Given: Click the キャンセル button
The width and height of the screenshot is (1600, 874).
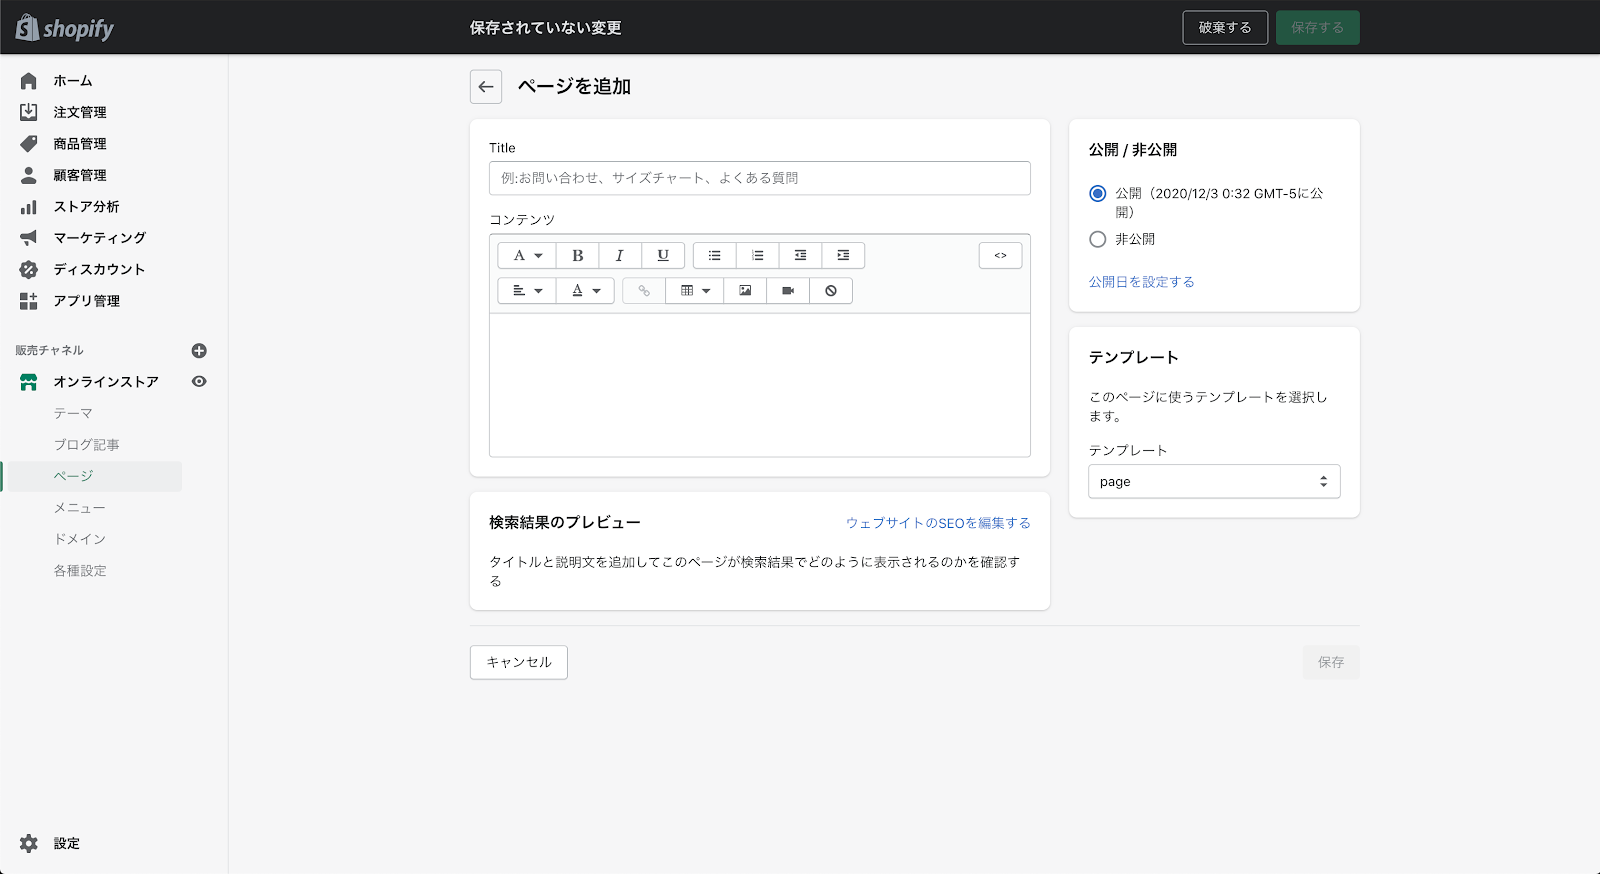Looking at the screenshot, I should coord(518,662).
